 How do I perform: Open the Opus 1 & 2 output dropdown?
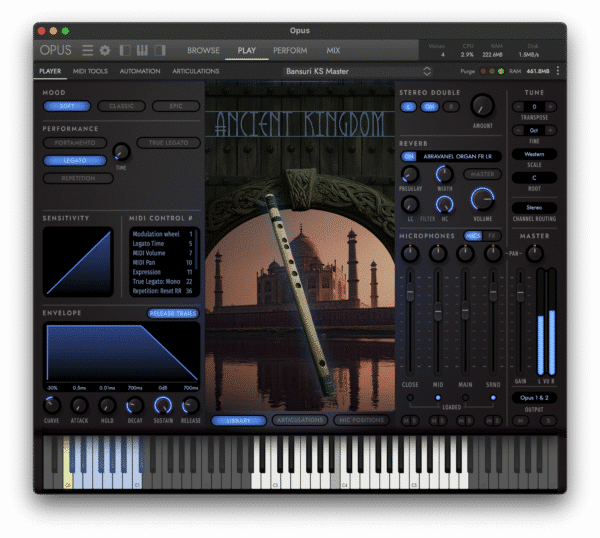pos(534,398)
